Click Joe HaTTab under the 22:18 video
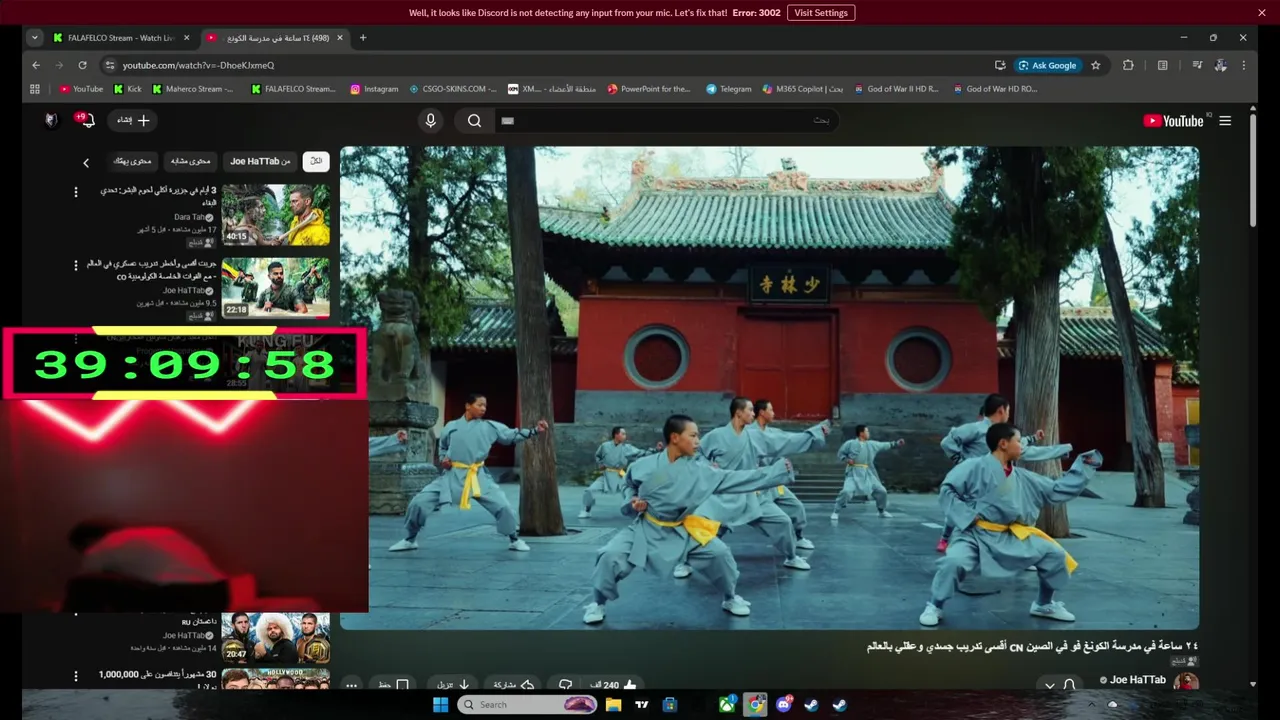The height and width of the screenshot is (720, 1280). click(x=184, y=290)
